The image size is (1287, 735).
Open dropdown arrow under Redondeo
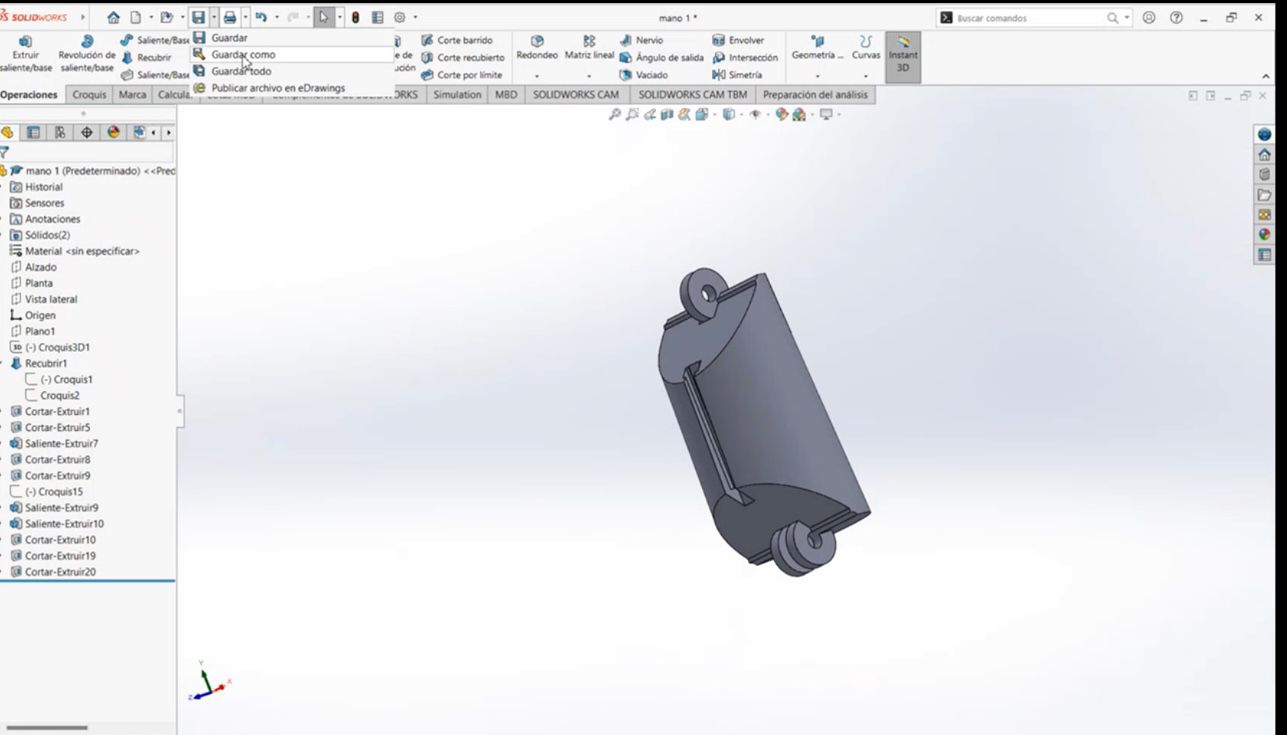(x=537, y=77)
